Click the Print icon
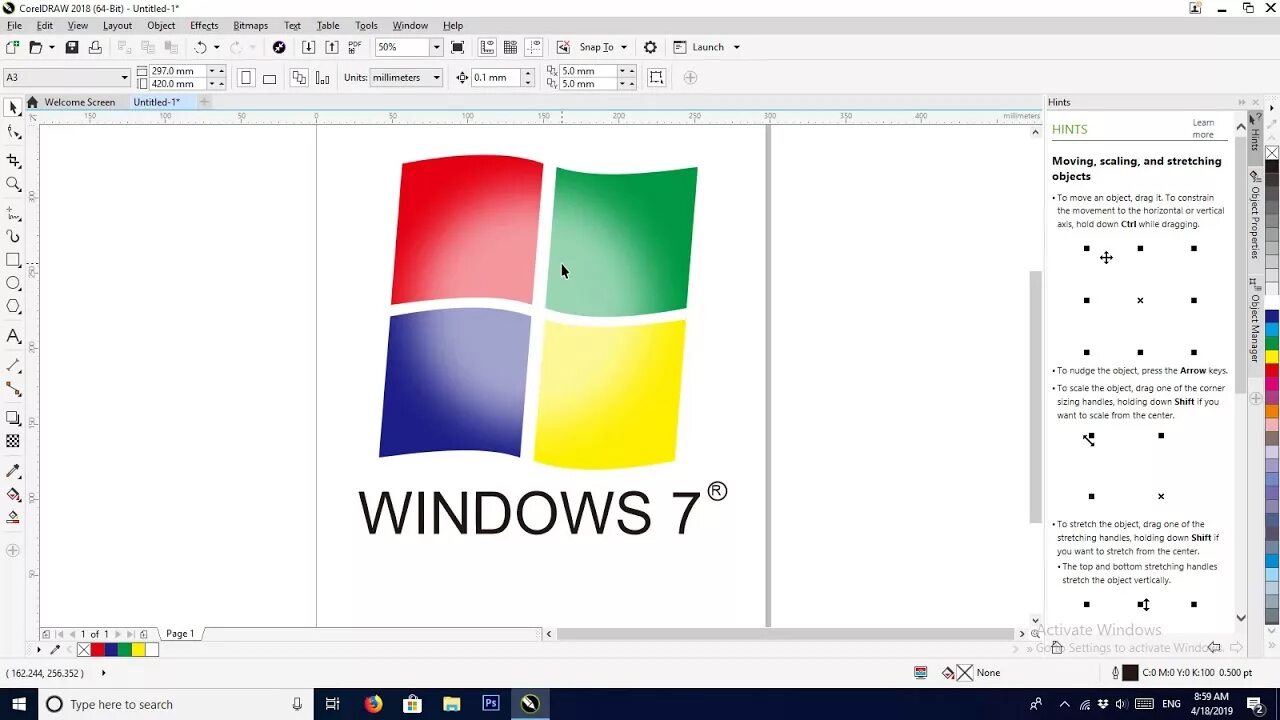Screen dimensions: 1280x720 [95, 47]
